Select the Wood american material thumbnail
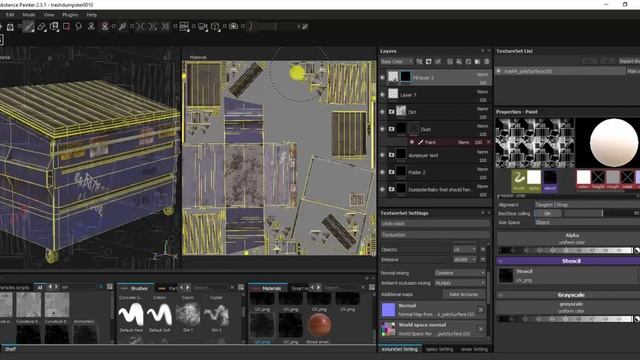 click(x=319, y=325)
